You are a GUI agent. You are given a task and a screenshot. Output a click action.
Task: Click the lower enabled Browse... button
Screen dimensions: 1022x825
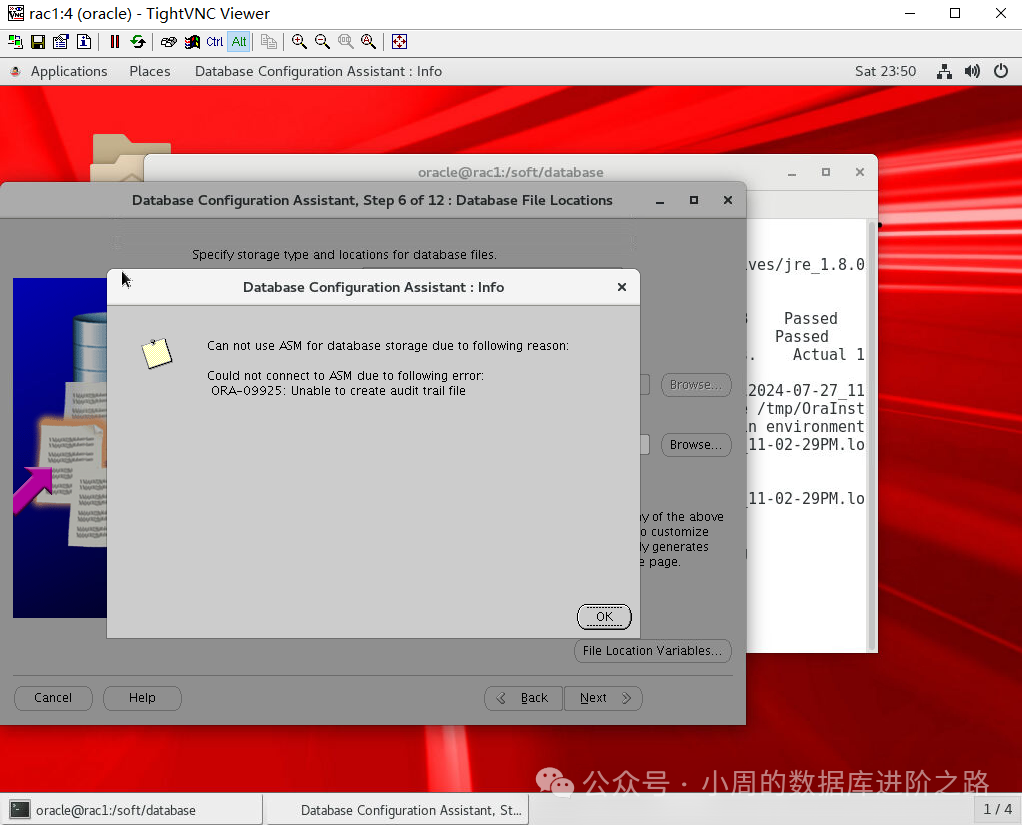point(696,444)
